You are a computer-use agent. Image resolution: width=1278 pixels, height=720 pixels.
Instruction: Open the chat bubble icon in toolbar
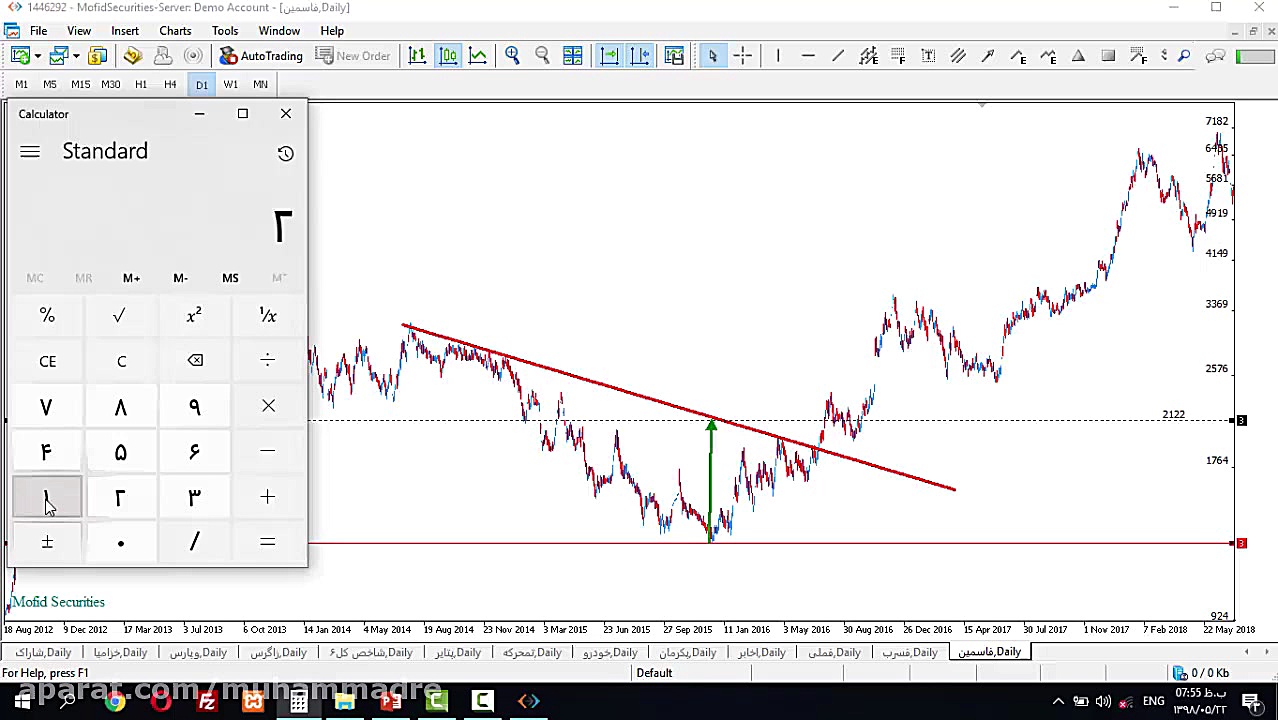(1215, 56)
